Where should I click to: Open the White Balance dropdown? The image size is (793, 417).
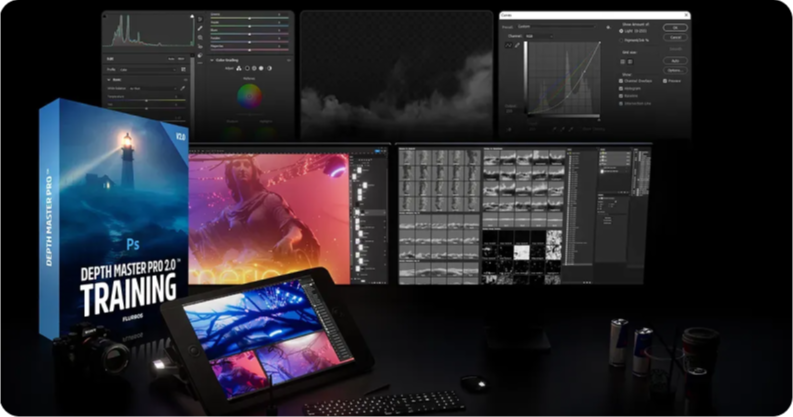click(x=153, y=88)
